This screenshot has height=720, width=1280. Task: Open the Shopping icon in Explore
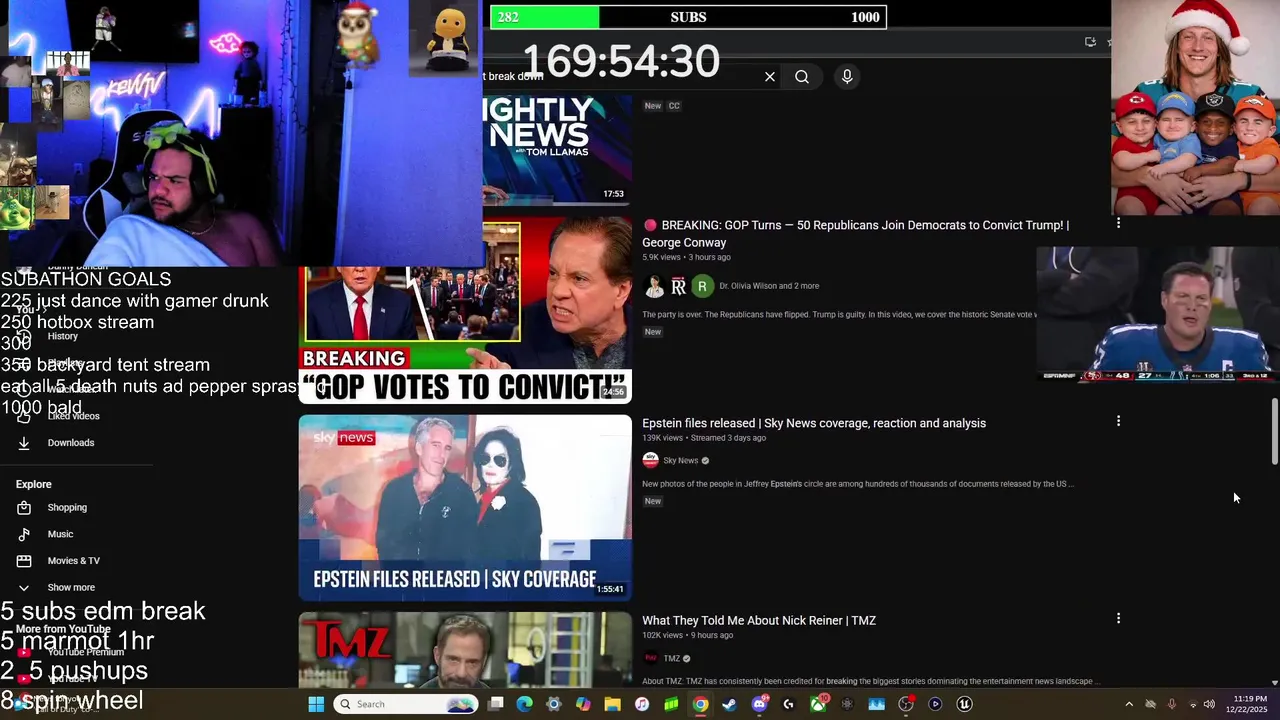click(x=24, y=507)
